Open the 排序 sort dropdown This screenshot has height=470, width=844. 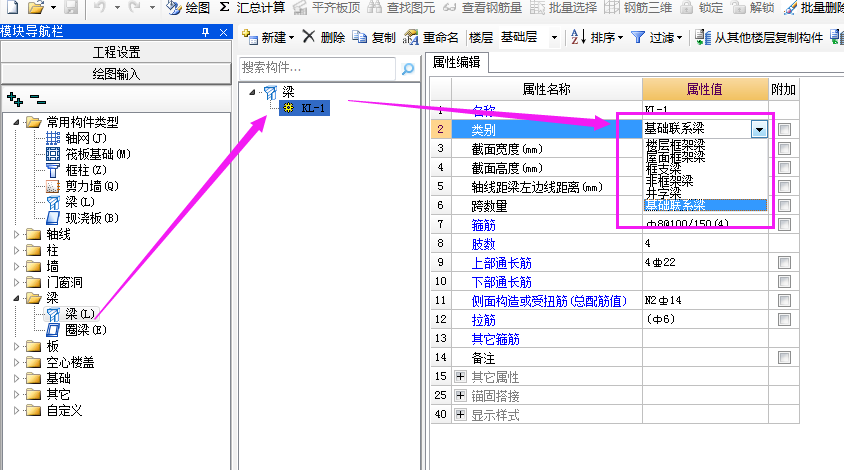pyautogui.click(x=596, y=37)
